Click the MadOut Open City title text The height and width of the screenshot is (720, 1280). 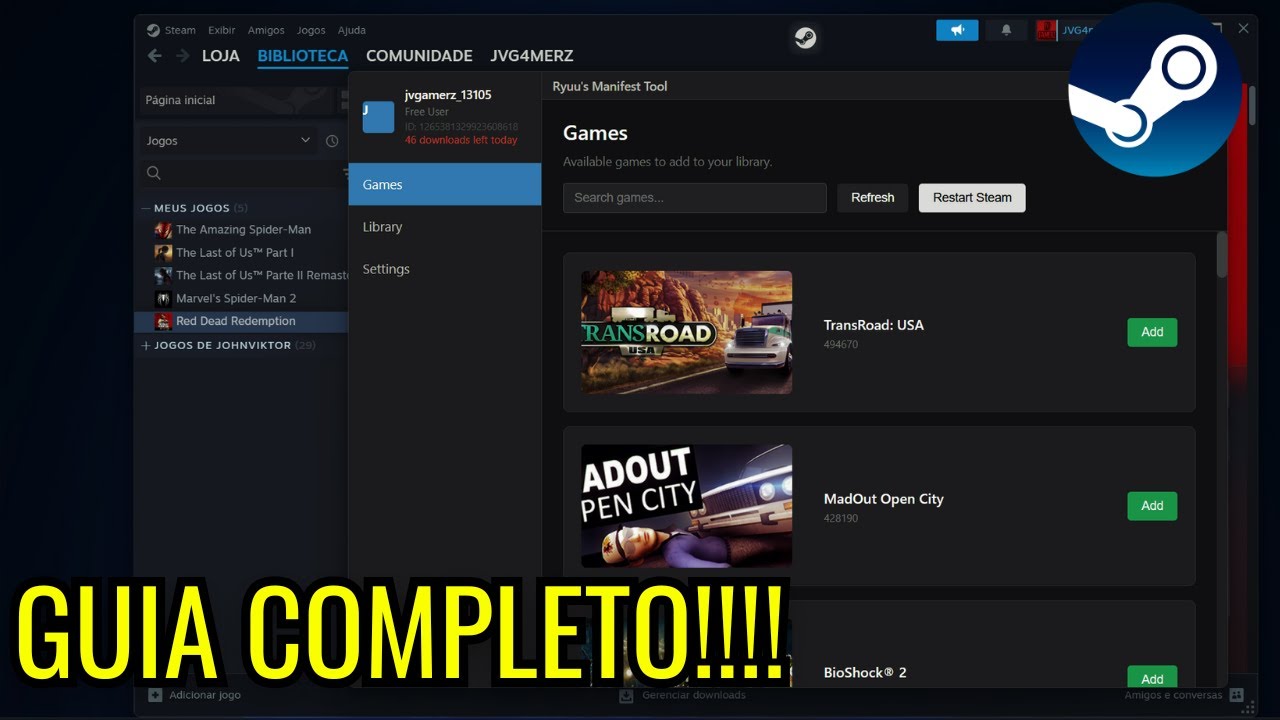[x=883, y=499]
